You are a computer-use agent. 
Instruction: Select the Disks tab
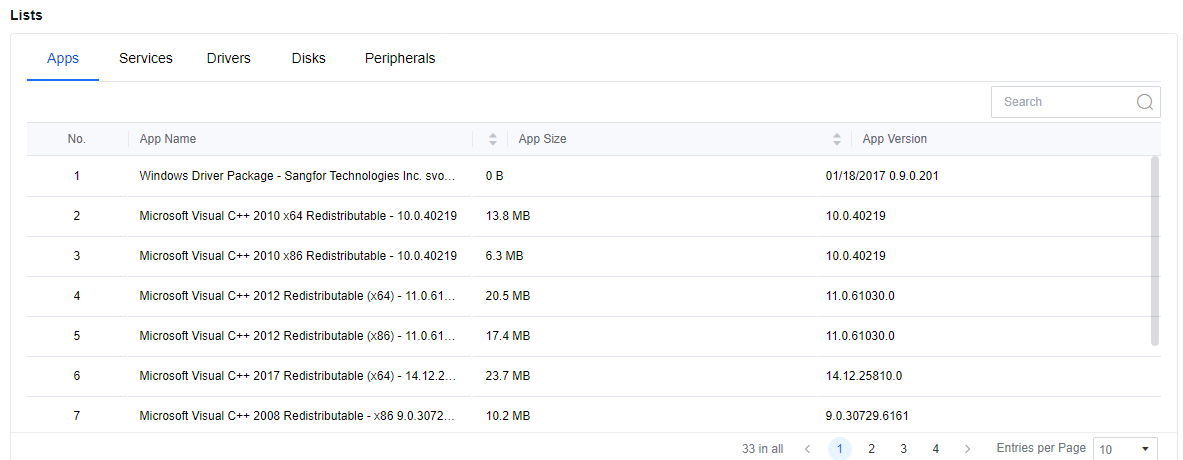click(308, 58)
